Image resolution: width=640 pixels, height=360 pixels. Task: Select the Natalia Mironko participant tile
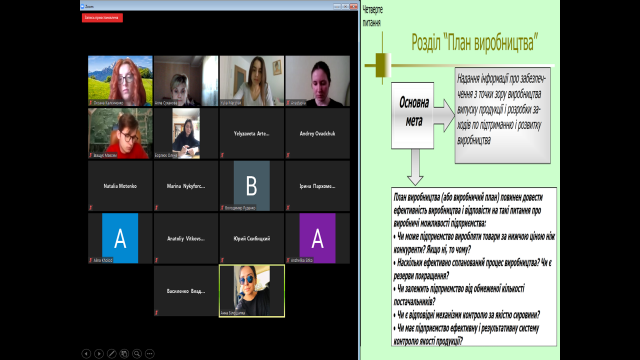(120, 186)
